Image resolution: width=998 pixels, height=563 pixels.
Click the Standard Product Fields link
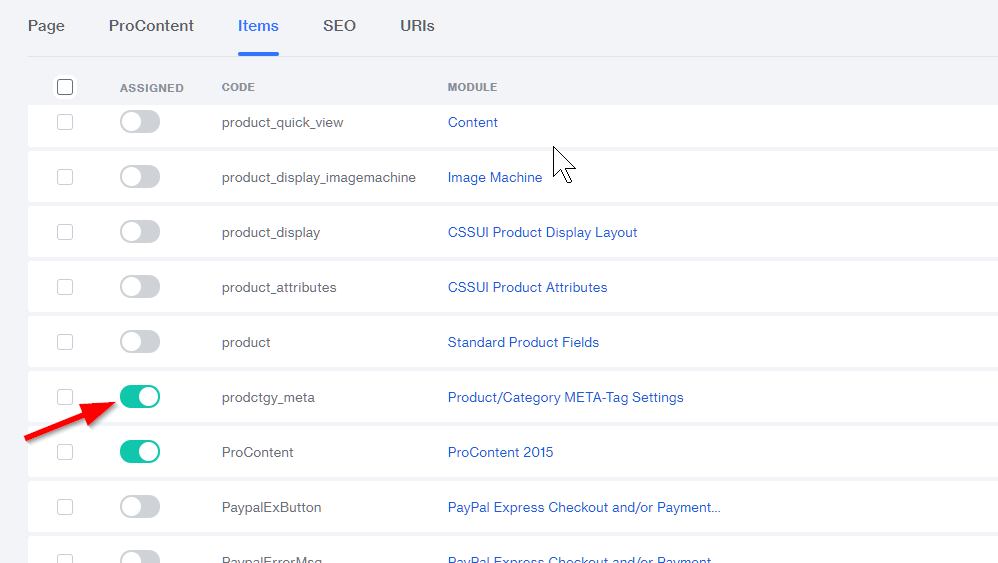(523, 342)
